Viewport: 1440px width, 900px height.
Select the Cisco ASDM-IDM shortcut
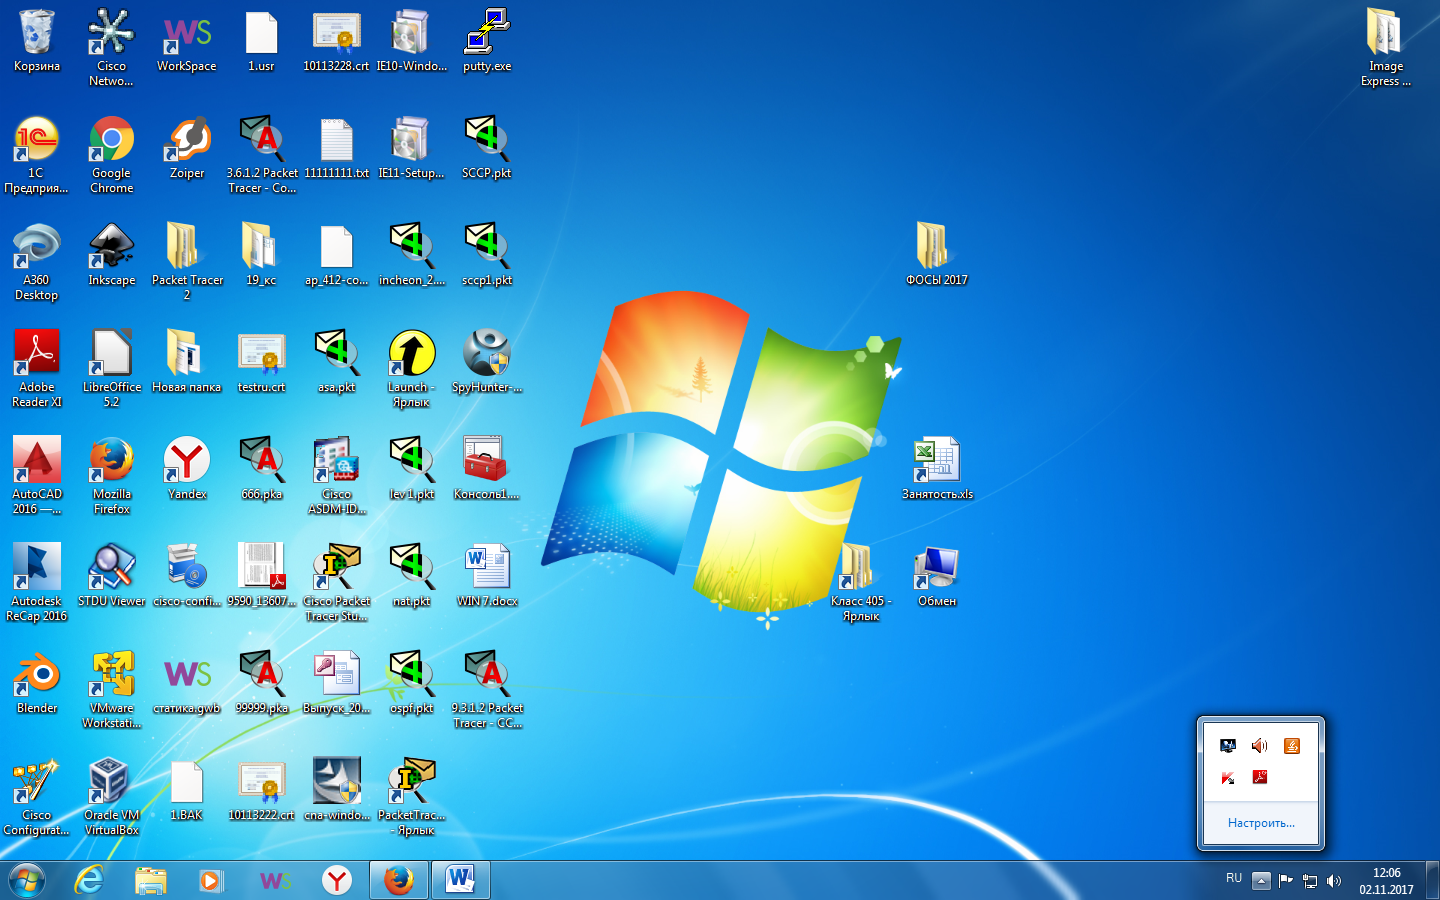coord(337,476)
